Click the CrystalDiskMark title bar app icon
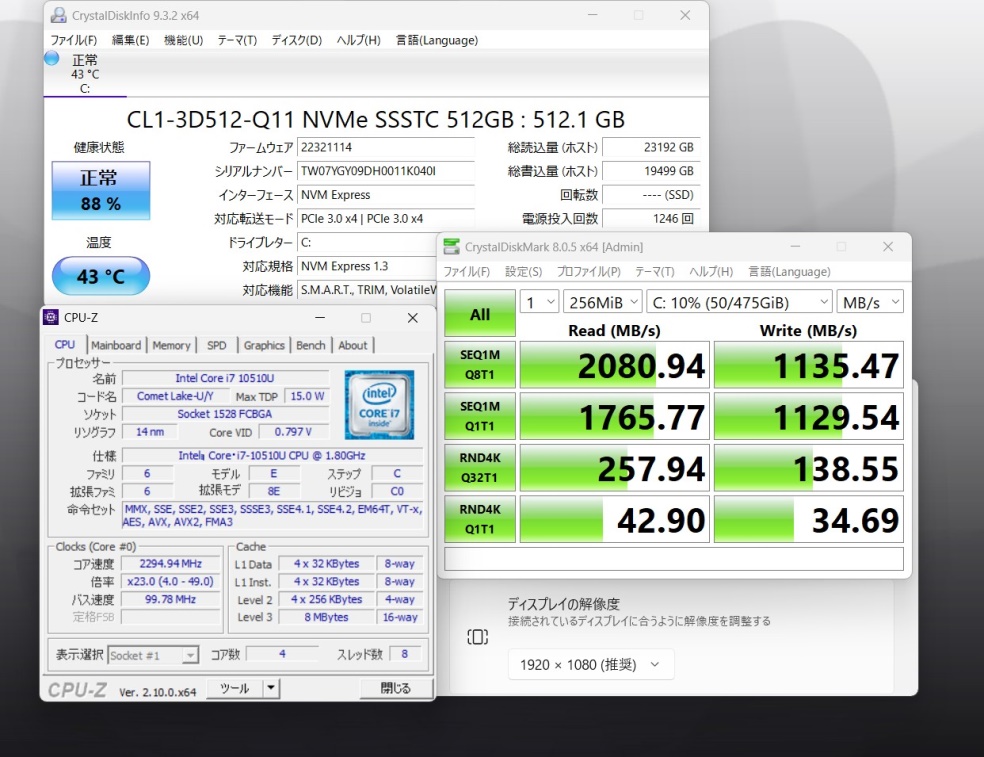Screen dimensions: 984x757 point(451,247)
